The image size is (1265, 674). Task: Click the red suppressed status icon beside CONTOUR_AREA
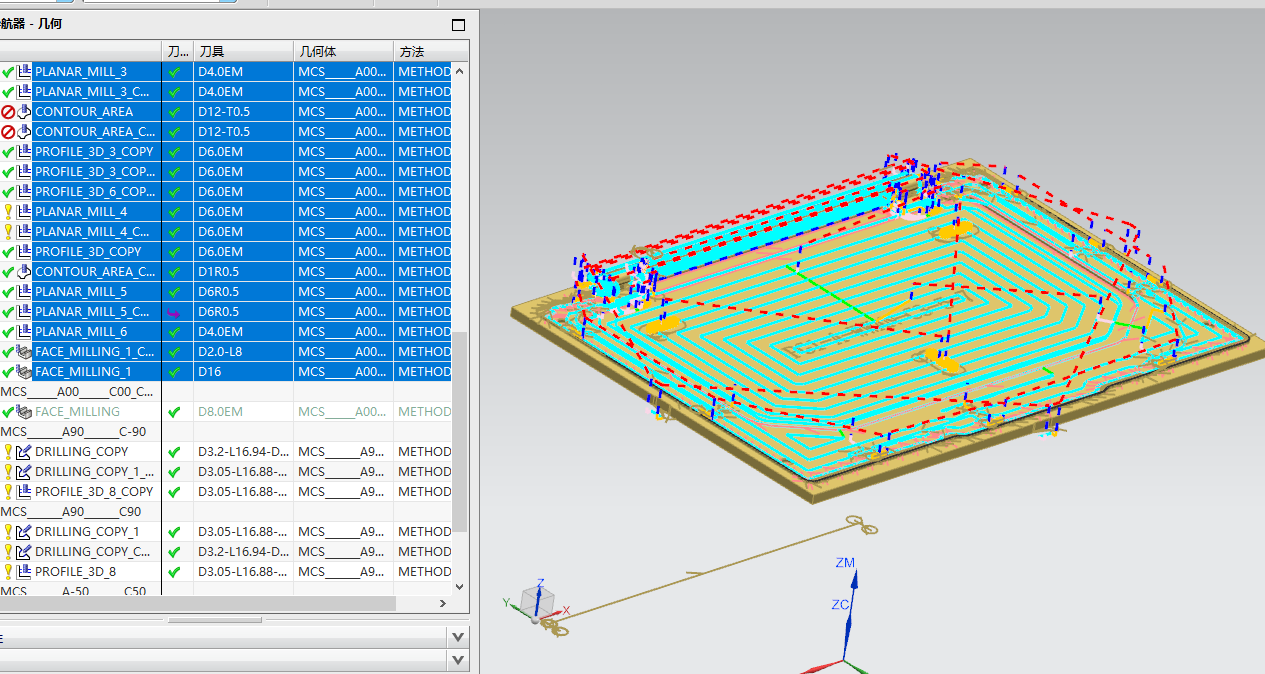coord(8,112)
